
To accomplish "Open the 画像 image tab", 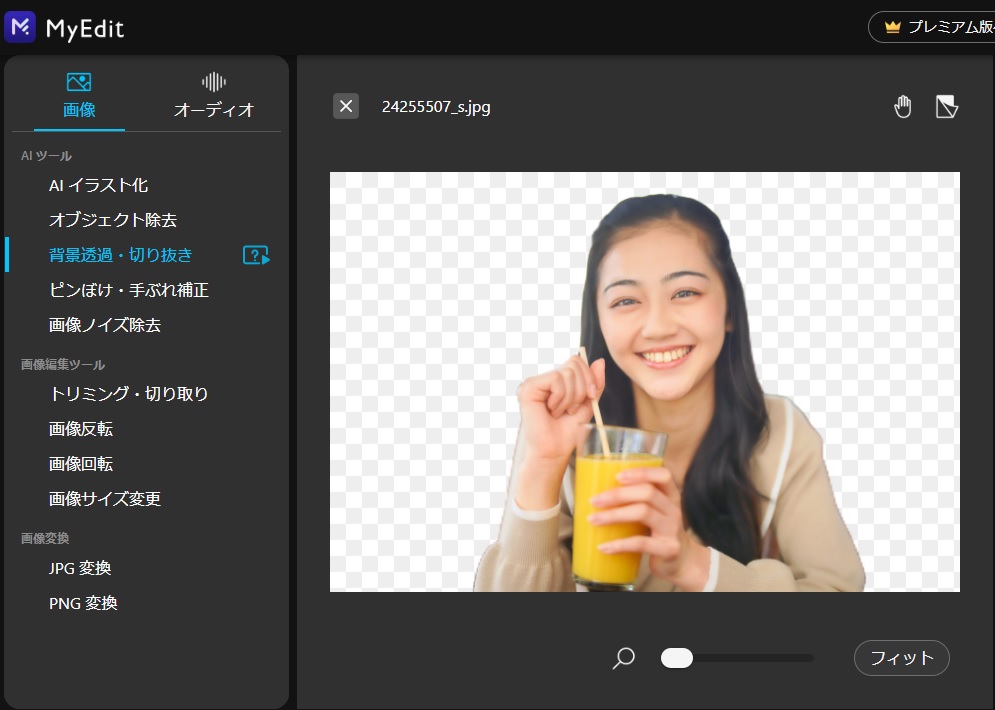I will pyautogui.click(x=79, y=96).
